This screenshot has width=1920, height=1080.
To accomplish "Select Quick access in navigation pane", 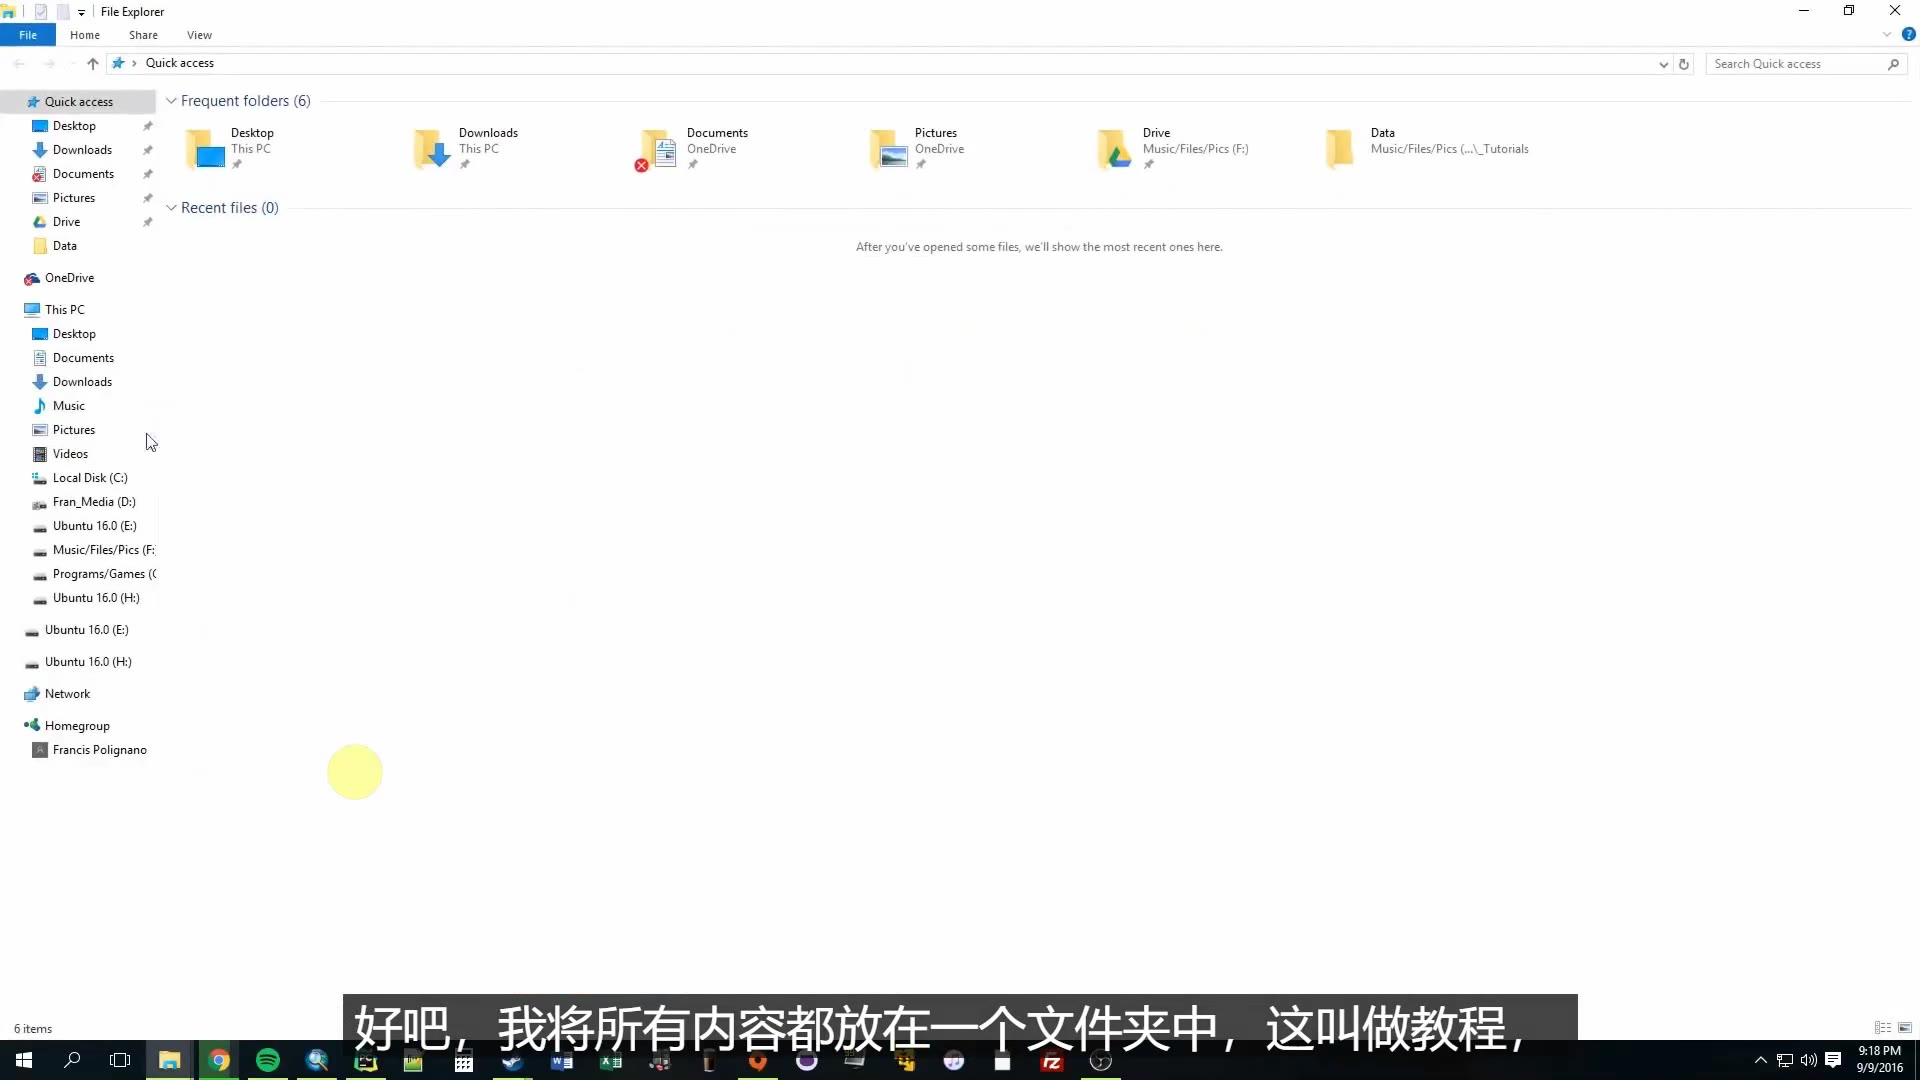I will [x=79, y=102].
